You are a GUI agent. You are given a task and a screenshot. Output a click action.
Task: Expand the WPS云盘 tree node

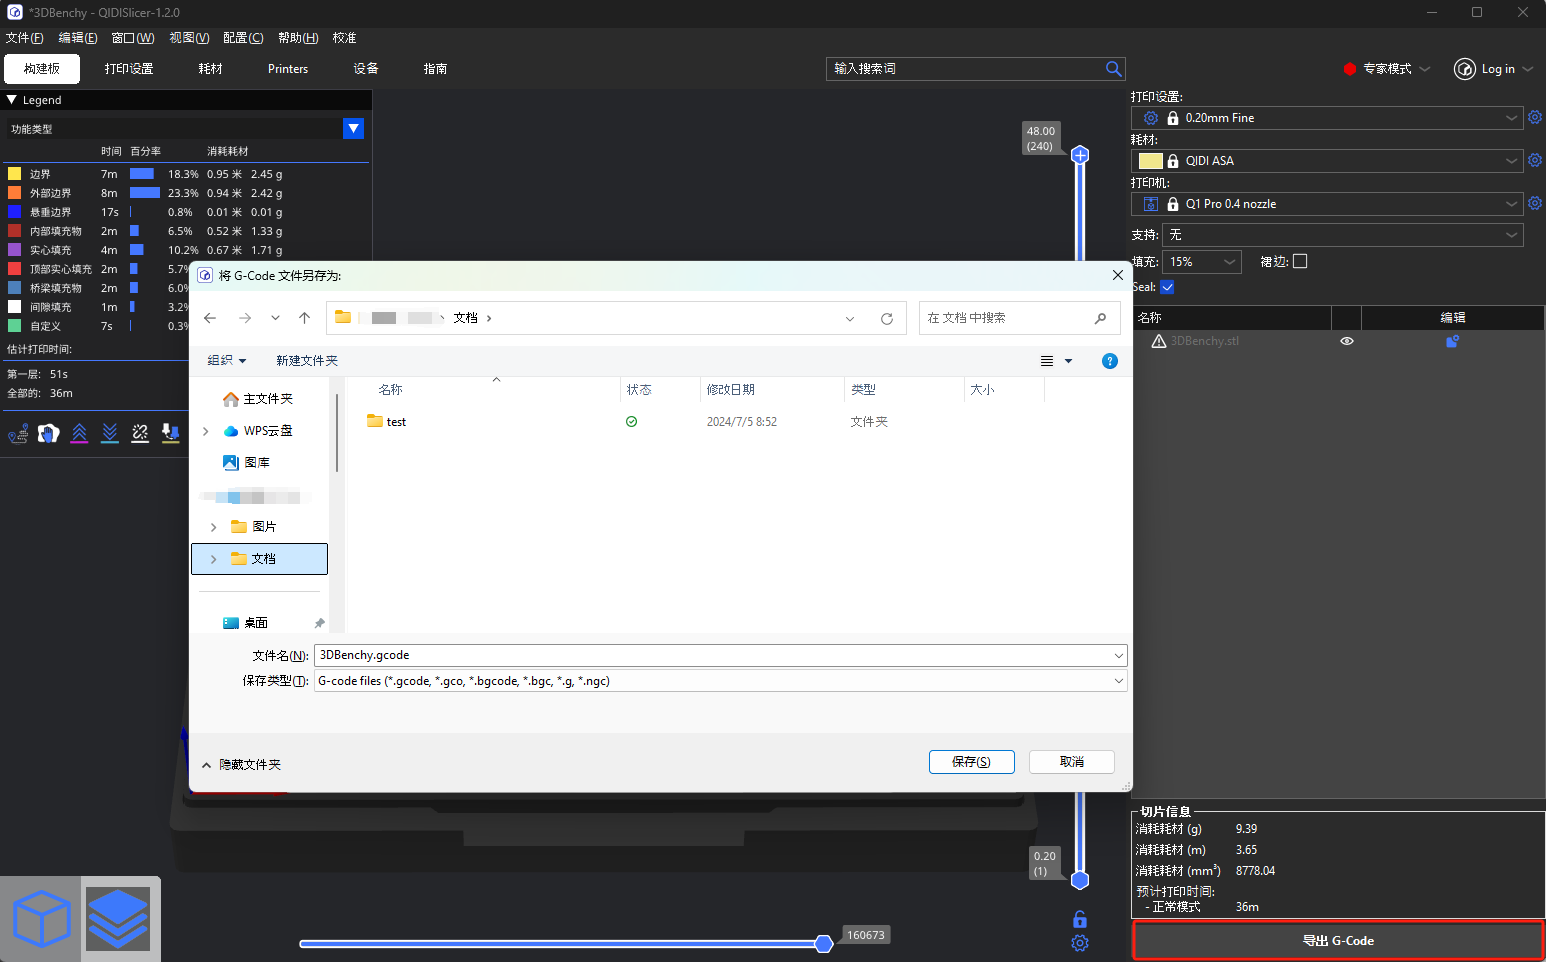tap(206, 431)
